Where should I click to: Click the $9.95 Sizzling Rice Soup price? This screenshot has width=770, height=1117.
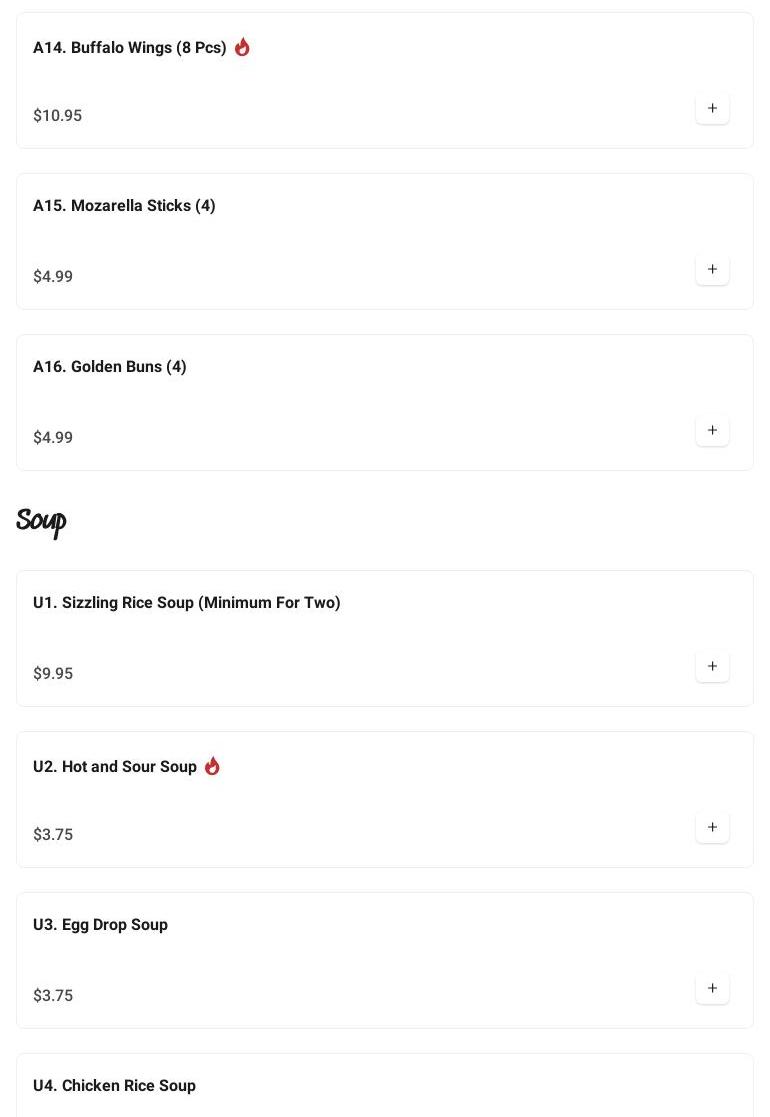[53, 674]
